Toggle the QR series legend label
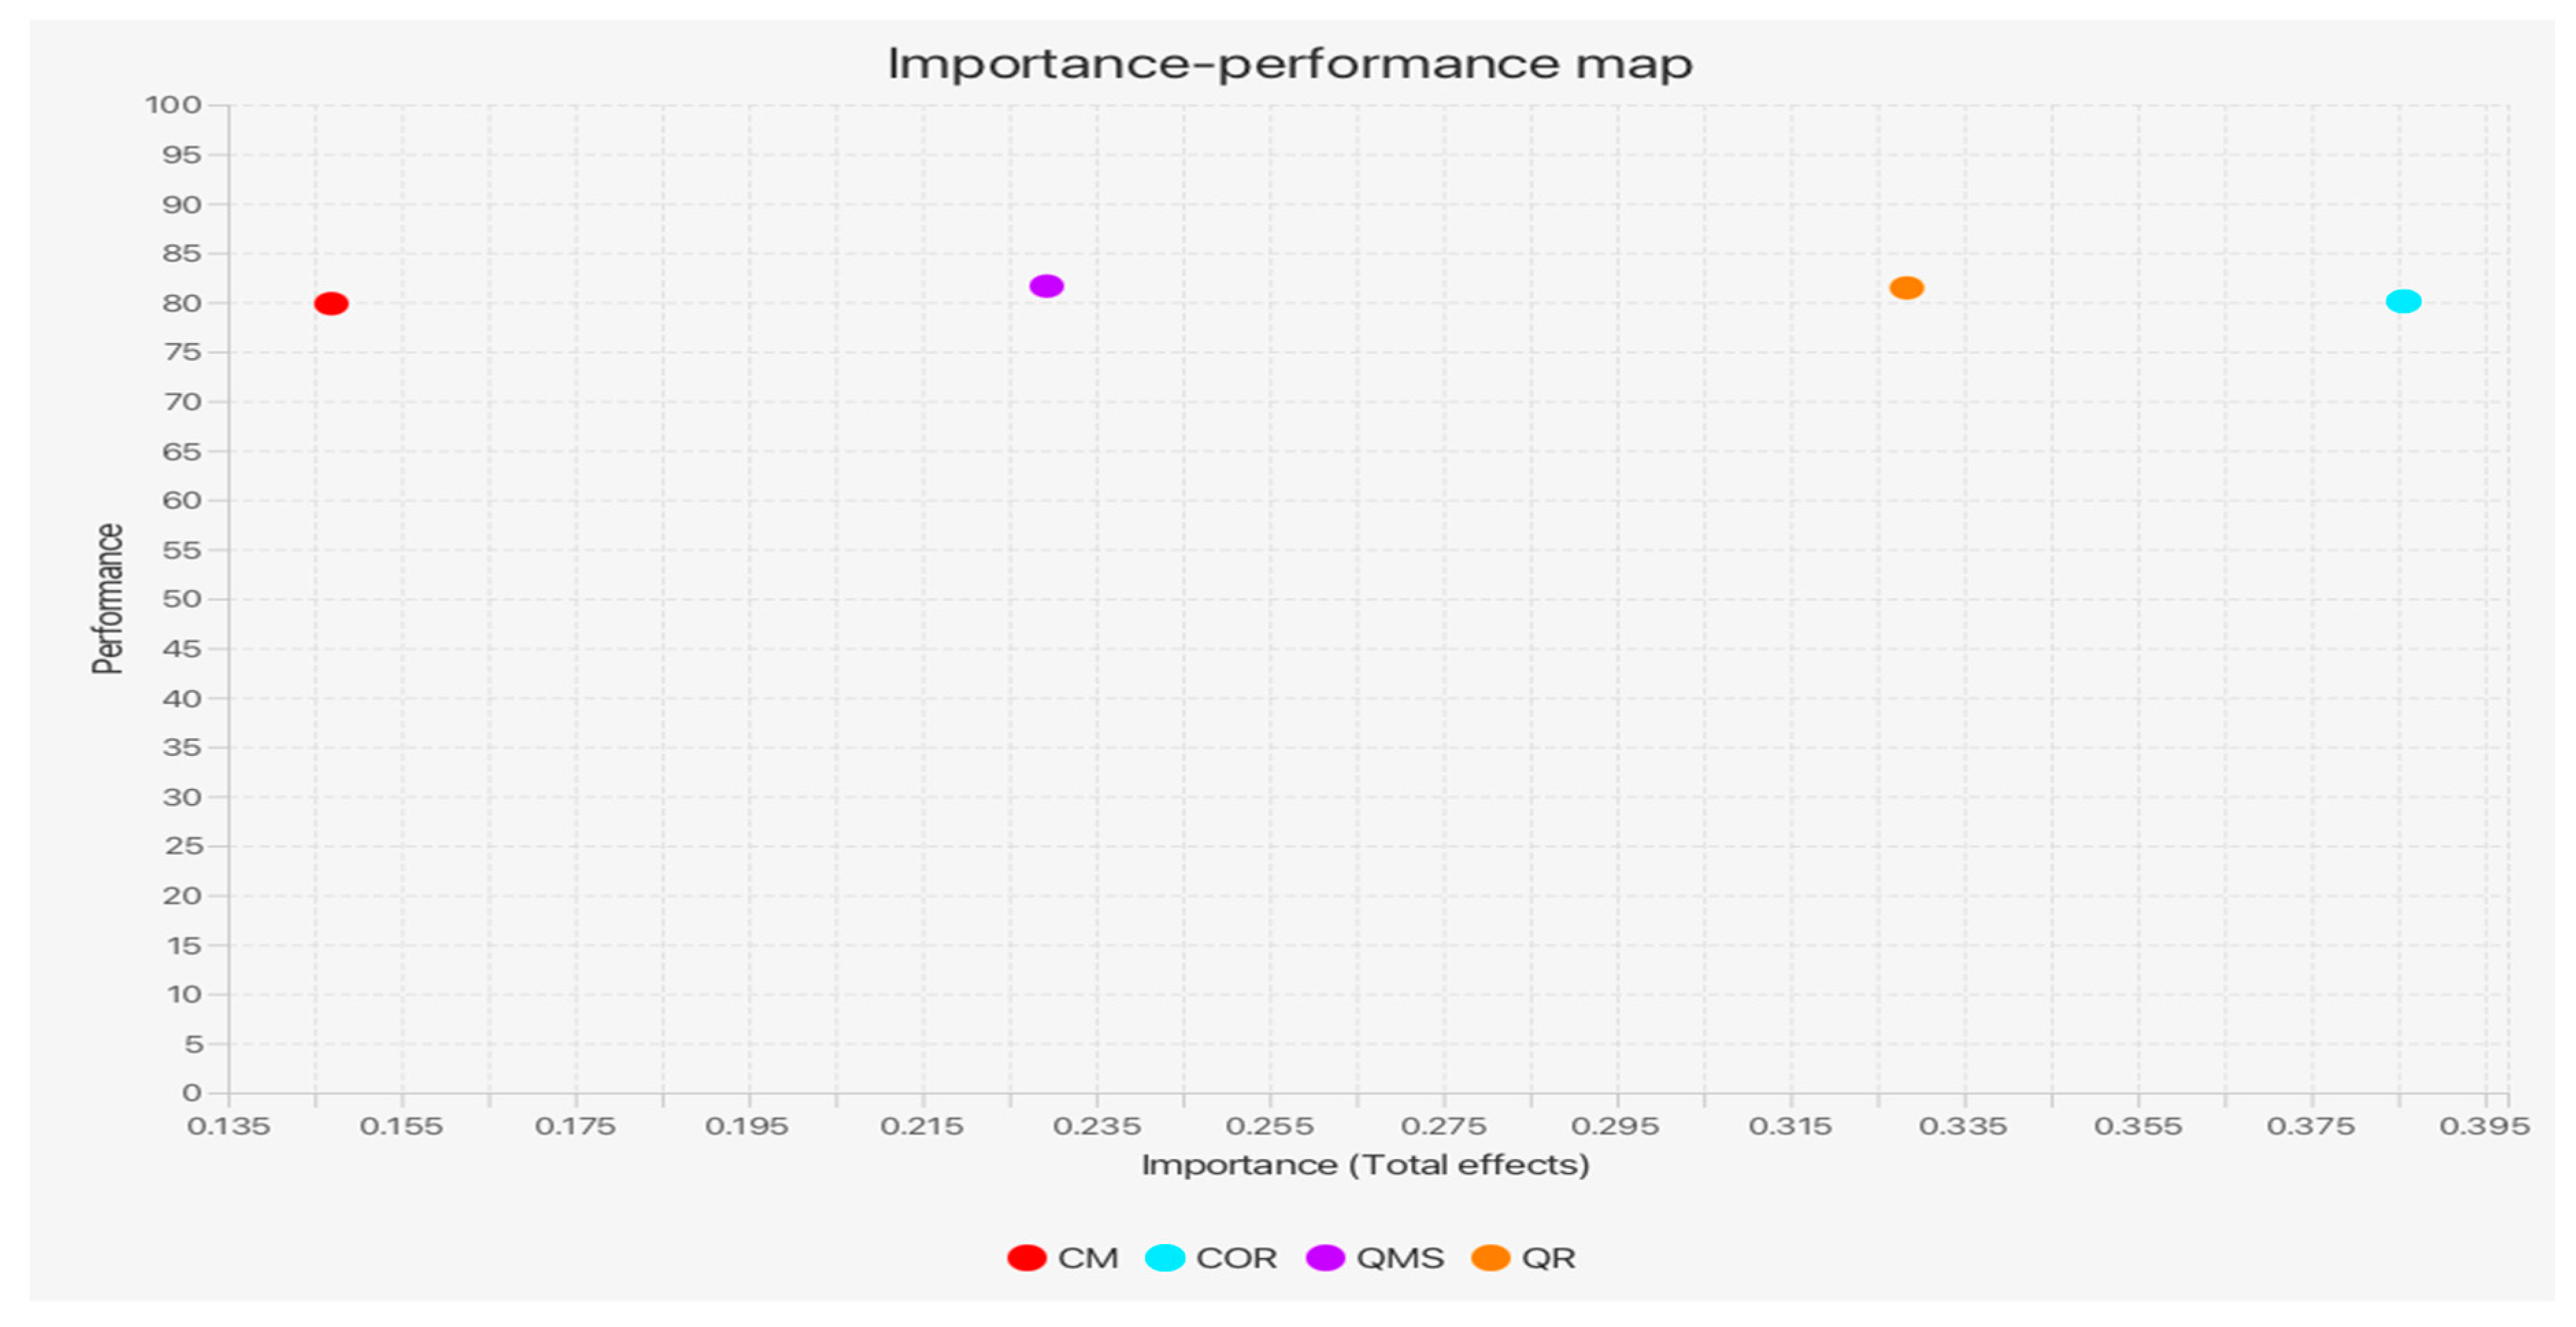The image size is (2576, 1327). (1548, 1258)
